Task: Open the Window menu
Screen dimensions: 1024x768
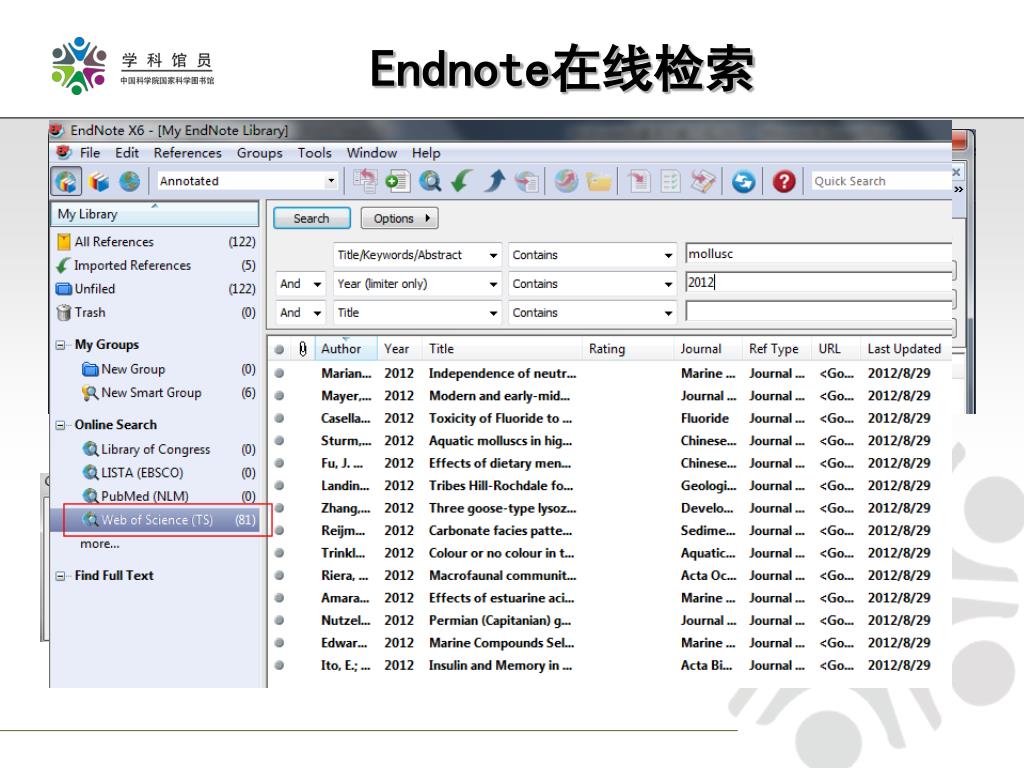Action: pos(372,153)
